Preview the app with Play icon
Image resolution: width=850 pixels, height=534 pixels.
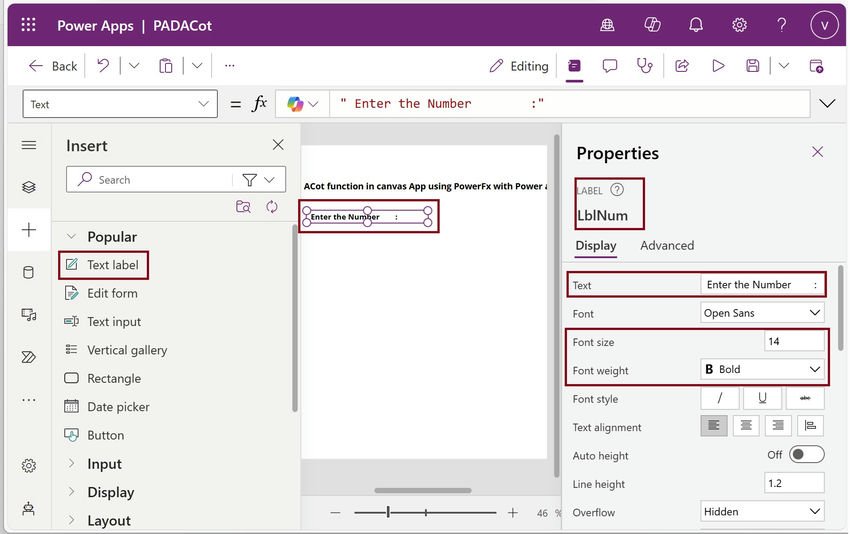click(x=718, y=66)
